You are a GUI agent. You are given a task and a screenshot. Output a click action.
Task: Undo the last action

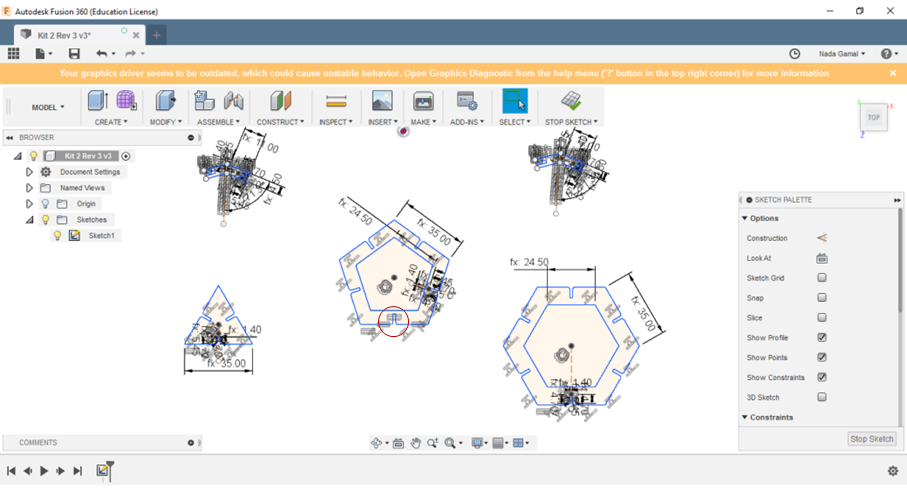(x=102, y=54)
